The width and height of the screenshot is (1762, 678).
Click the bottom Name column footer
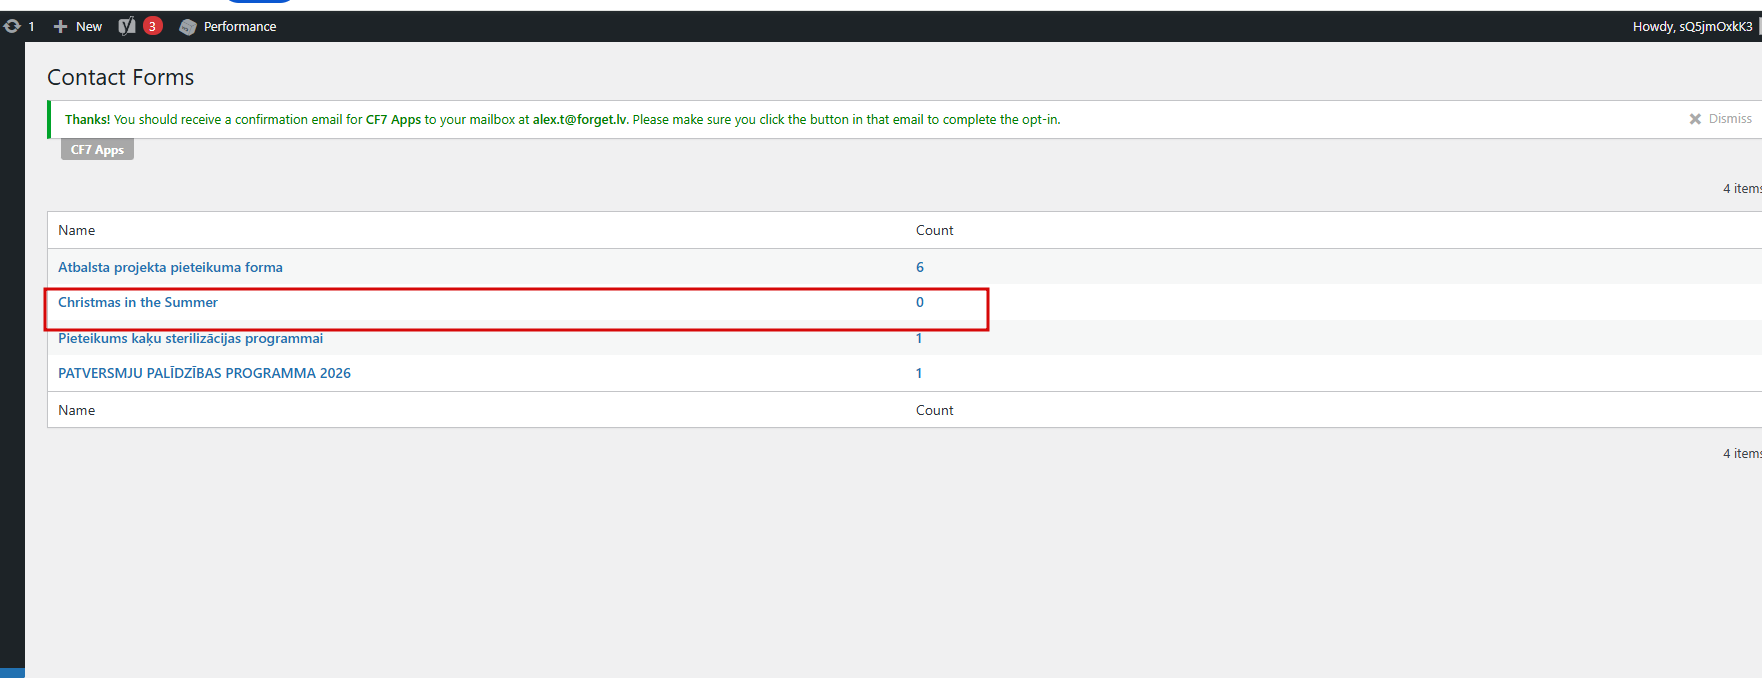click(77, 410)
